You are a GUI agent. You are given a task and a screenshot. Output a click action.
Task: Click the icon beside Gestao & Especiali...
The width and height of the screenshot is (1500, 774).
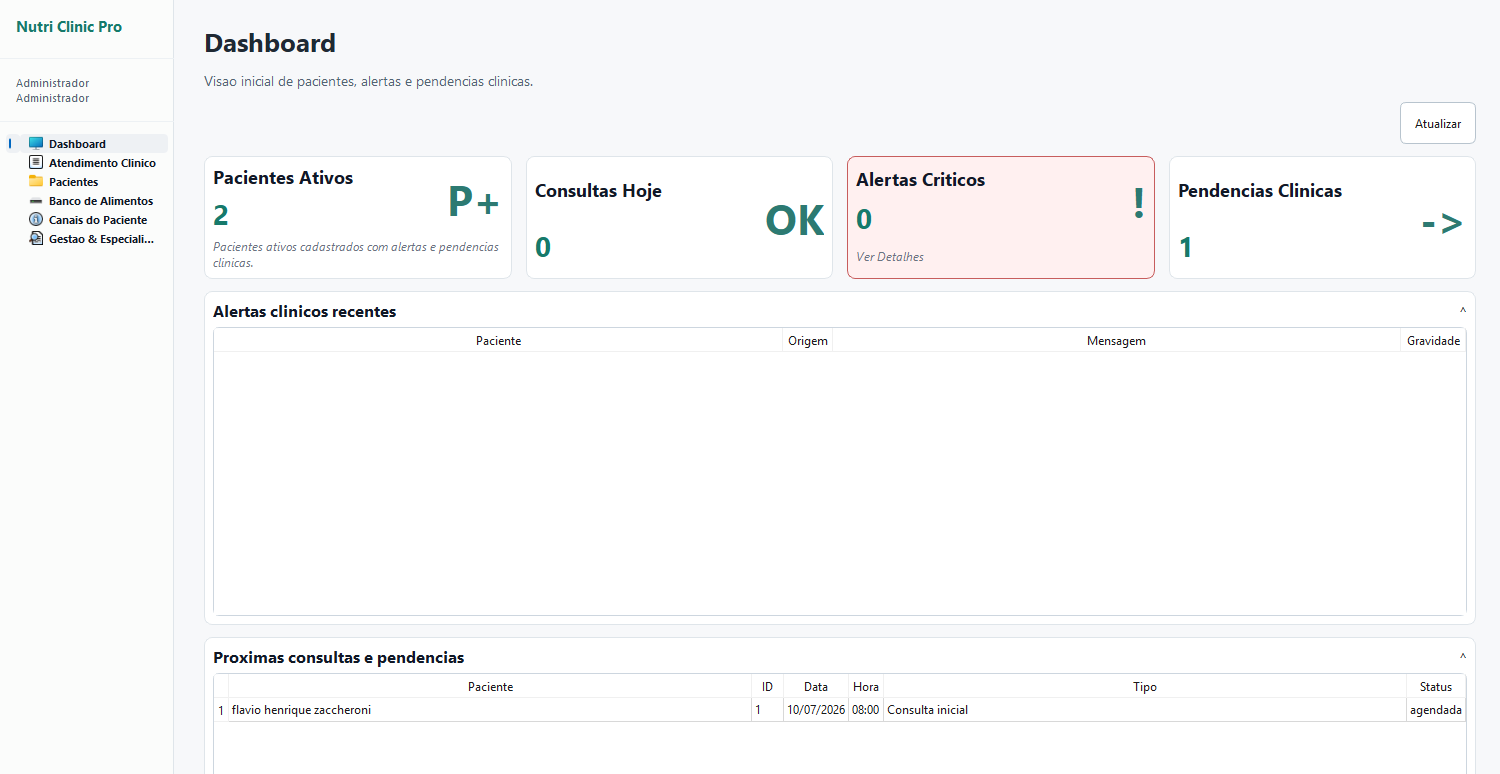pos(36,238)
